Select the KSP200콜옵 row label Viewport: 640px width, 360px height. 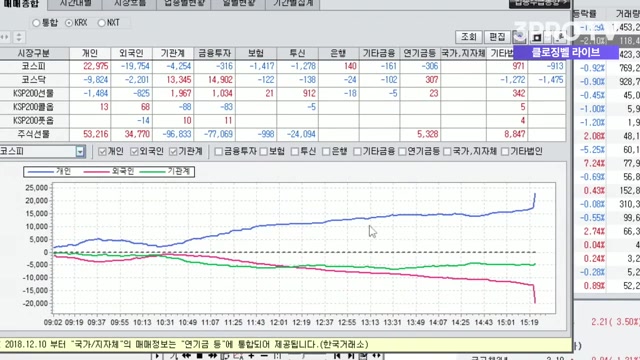pos(34,107)
